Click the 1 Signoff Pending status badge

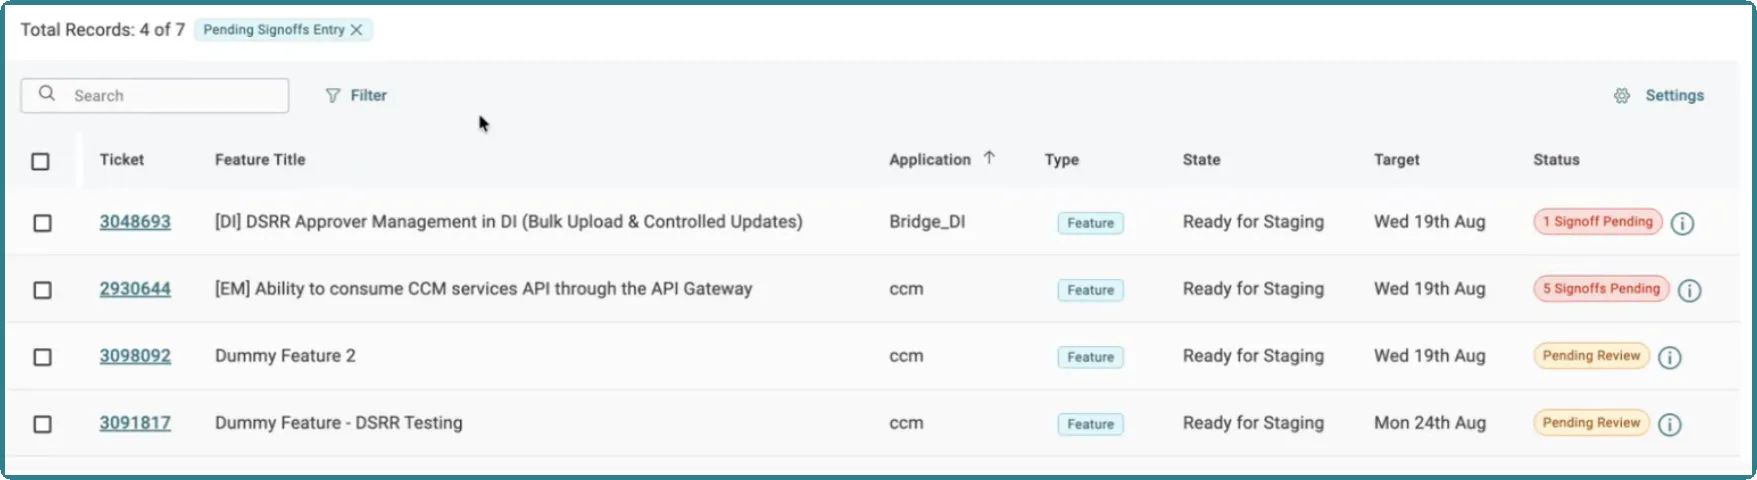(1597, 222)
